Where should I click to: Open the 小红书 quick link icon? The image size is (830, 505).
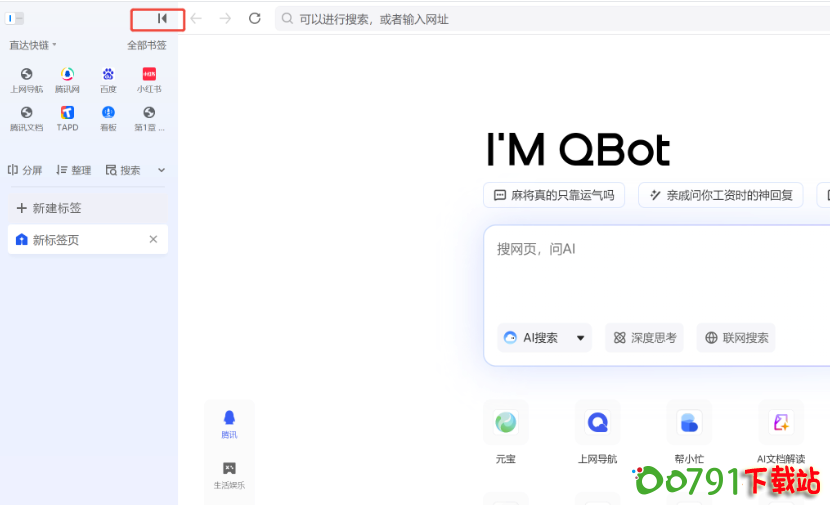[x=149, y=74]
